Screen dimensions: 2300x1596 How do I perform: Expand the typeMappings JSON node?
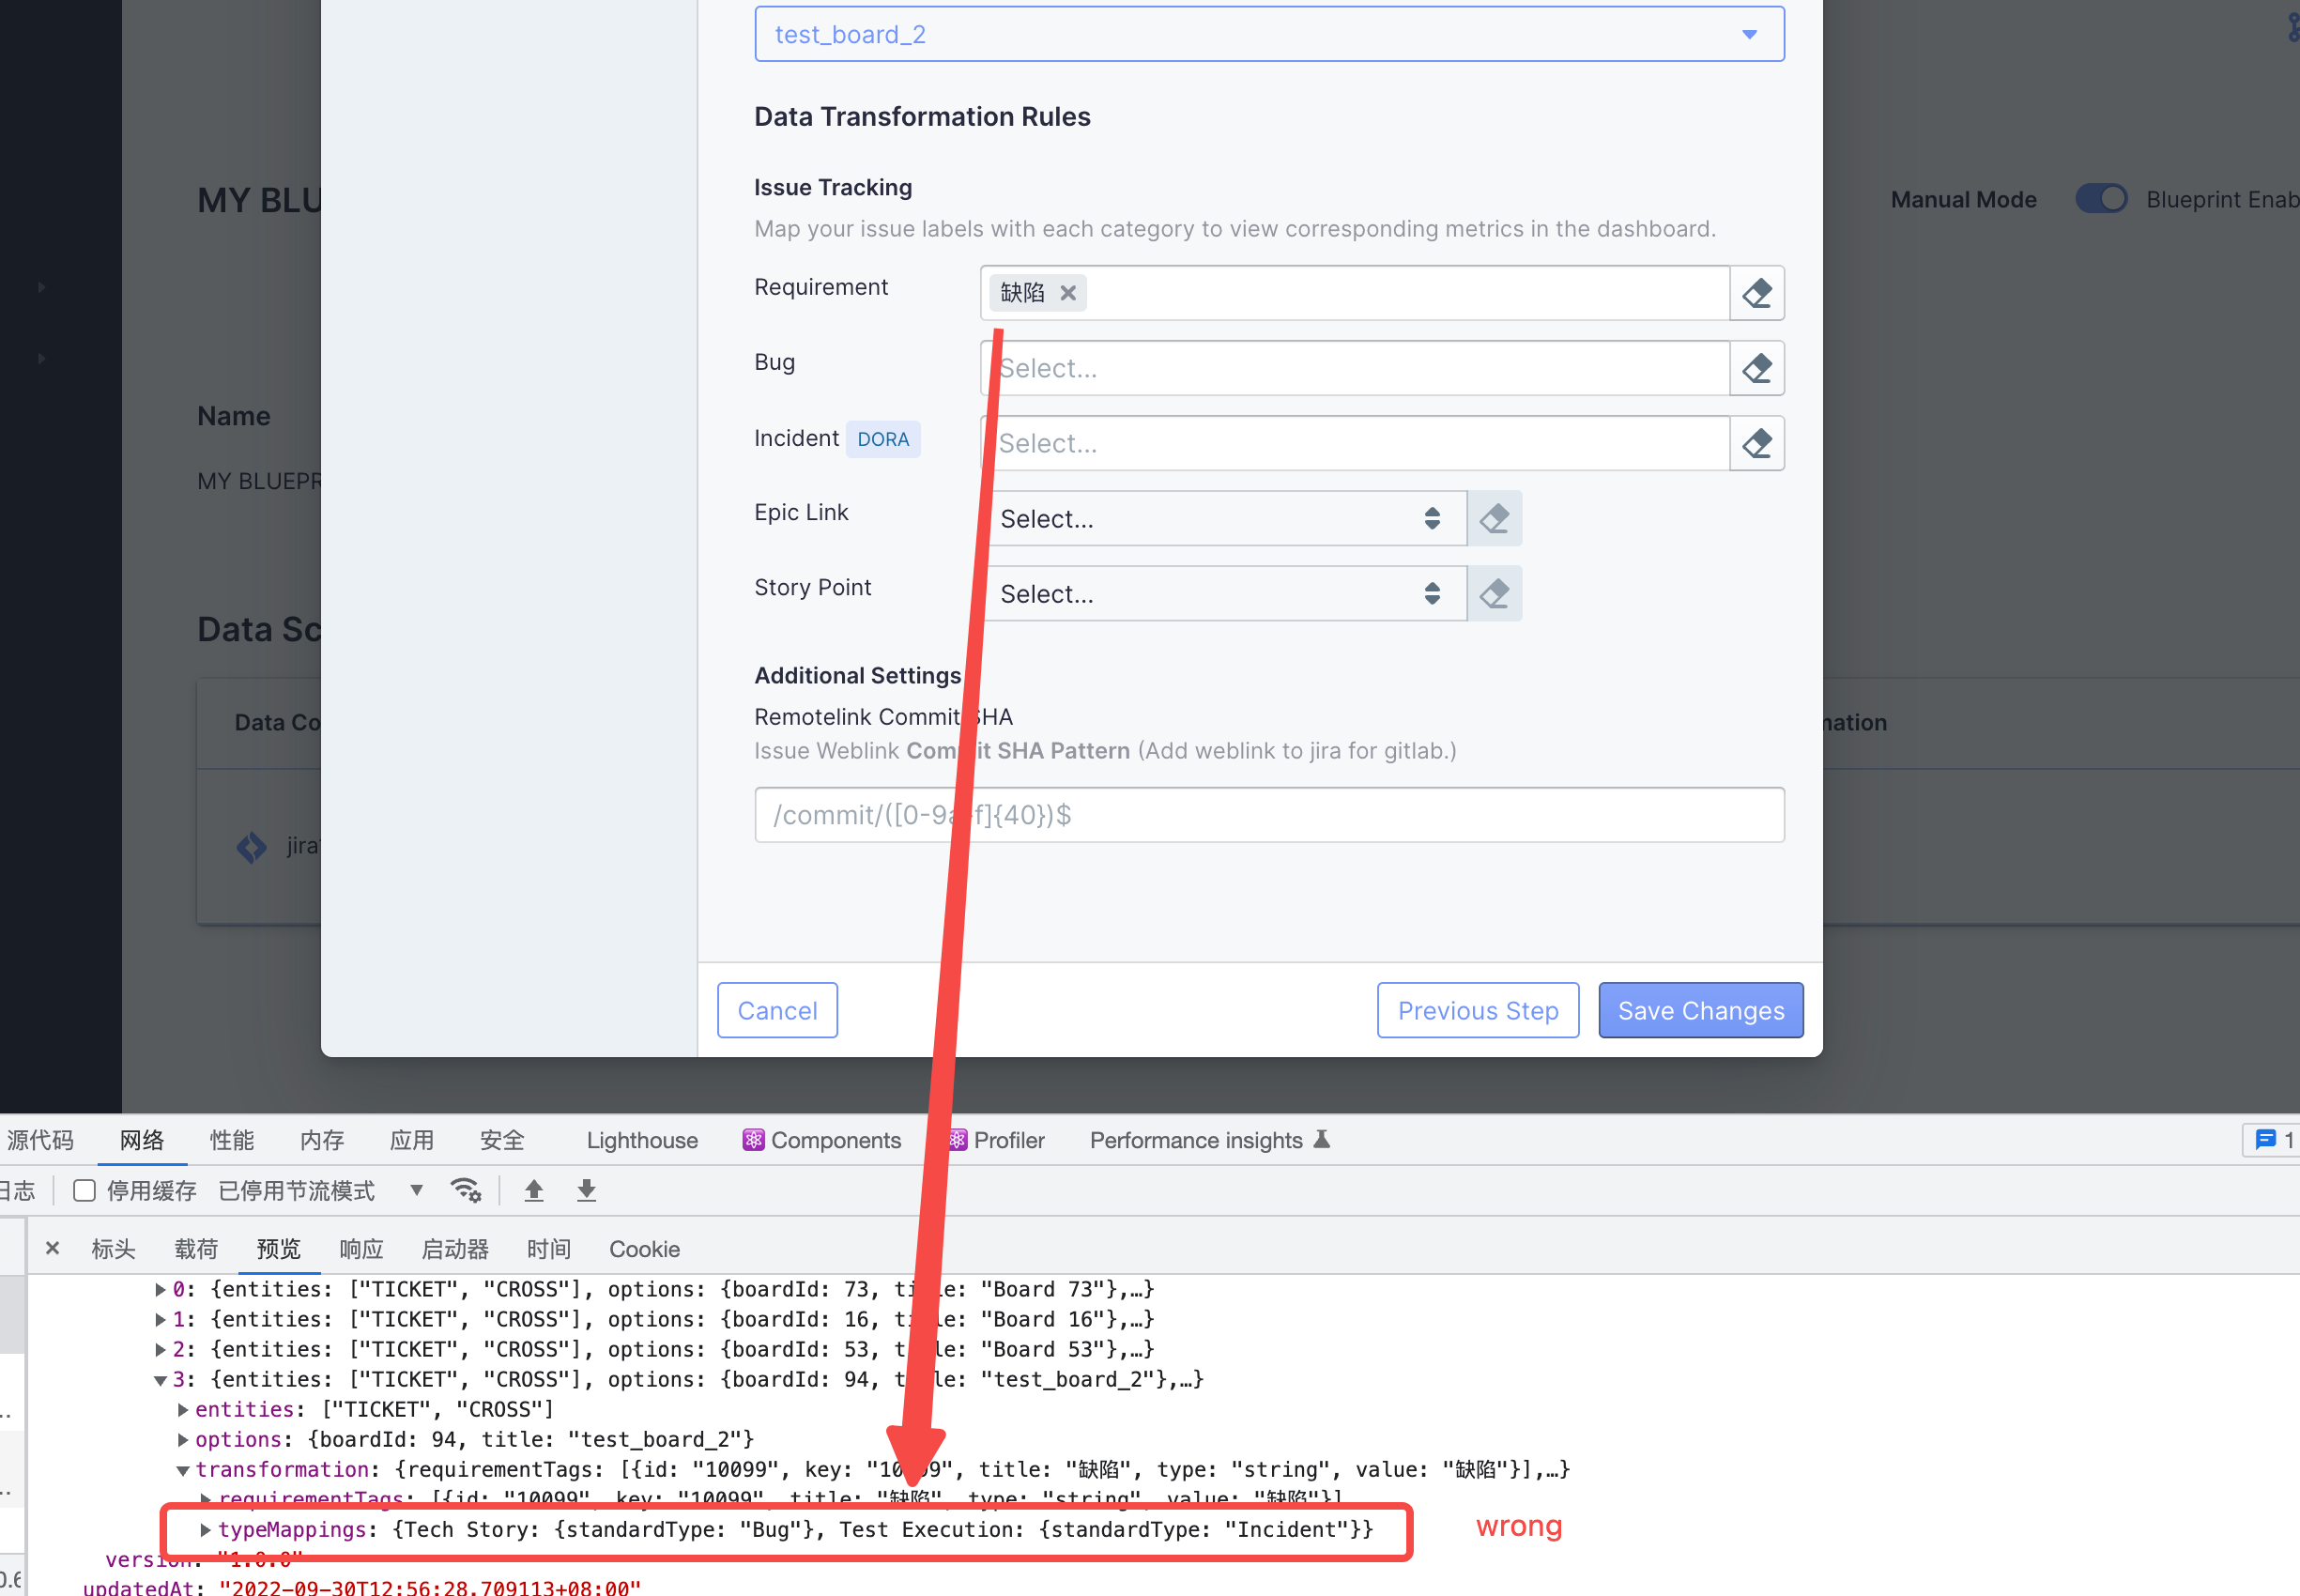coord(205,1529)
